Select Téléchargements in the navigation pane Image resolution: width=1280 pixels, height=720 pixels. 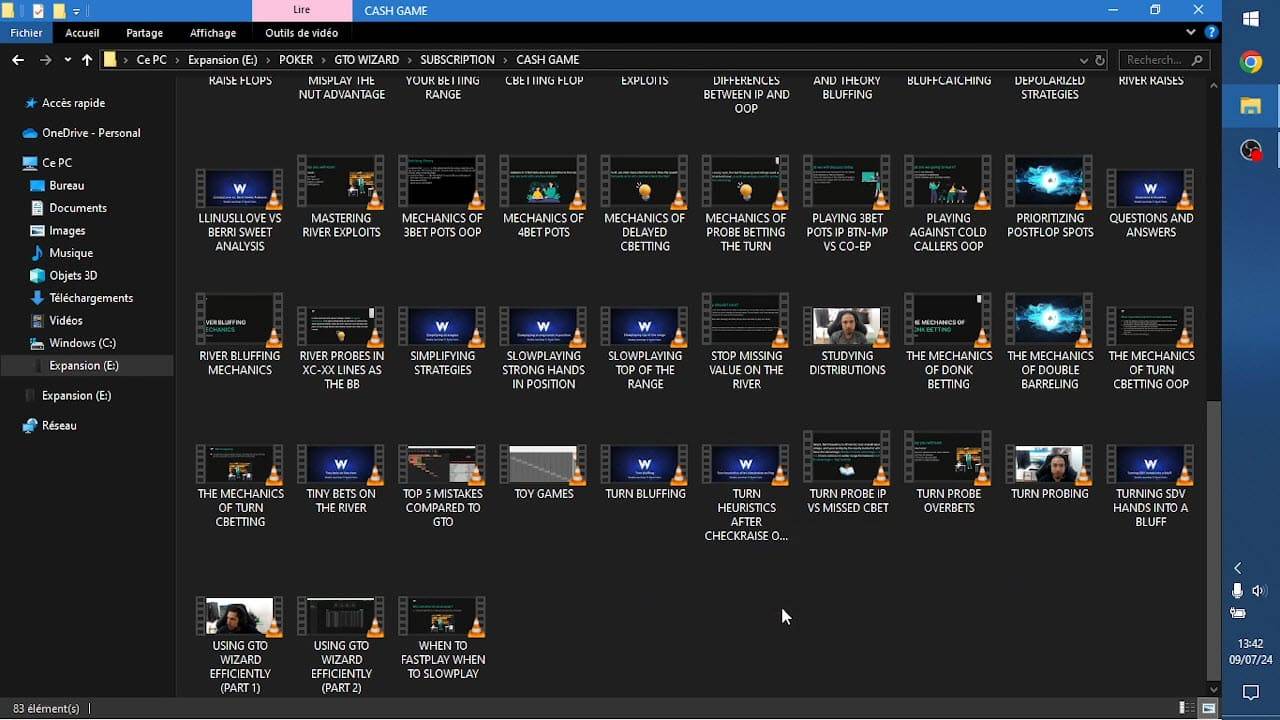pyautogui.click(x=91, y=298)
